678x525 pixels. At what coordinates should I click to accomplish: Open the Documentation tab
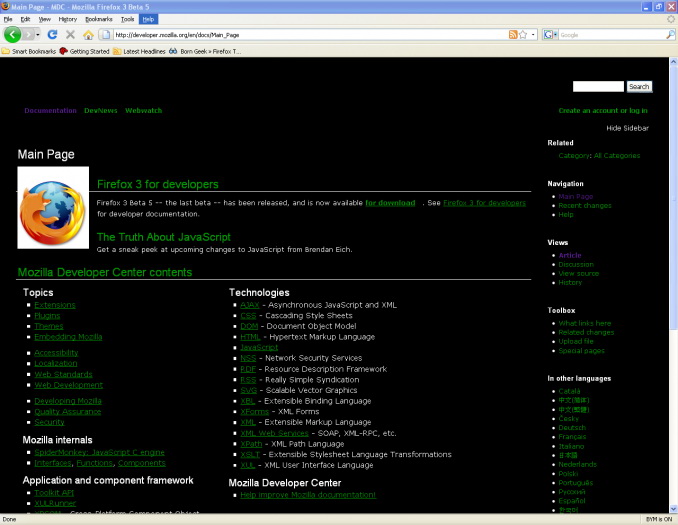(51, 111)
